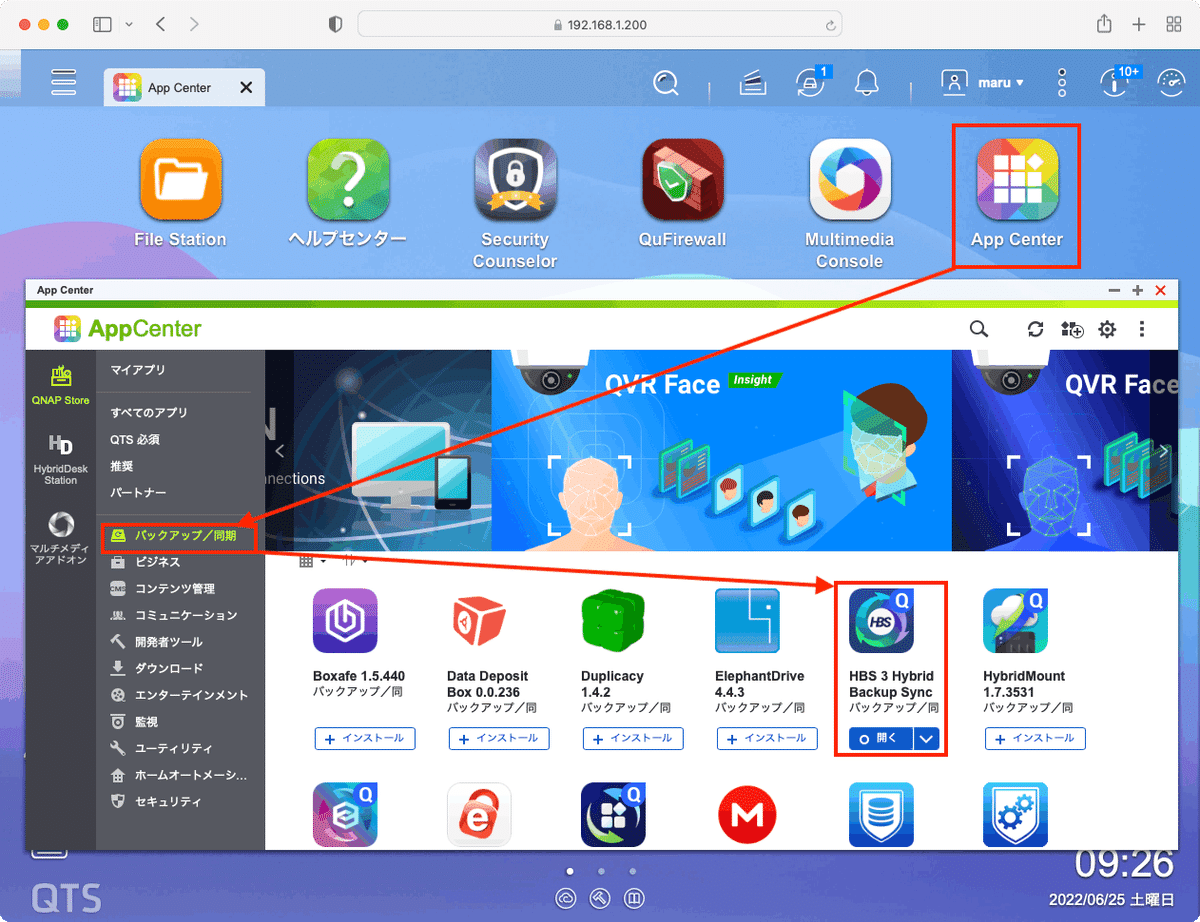Refresh the App Center app list
Image resolution: width=1200 pixels, height=922 pixels.
tap(1036, 329)
